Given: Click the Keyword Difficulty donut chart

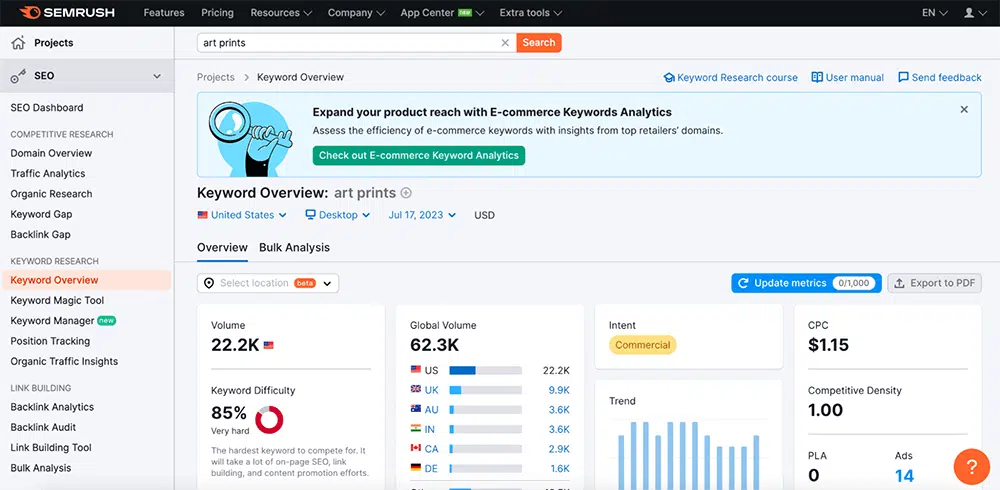Looking at the screenshot, I should pyautogui.click(x=269, y=420).
